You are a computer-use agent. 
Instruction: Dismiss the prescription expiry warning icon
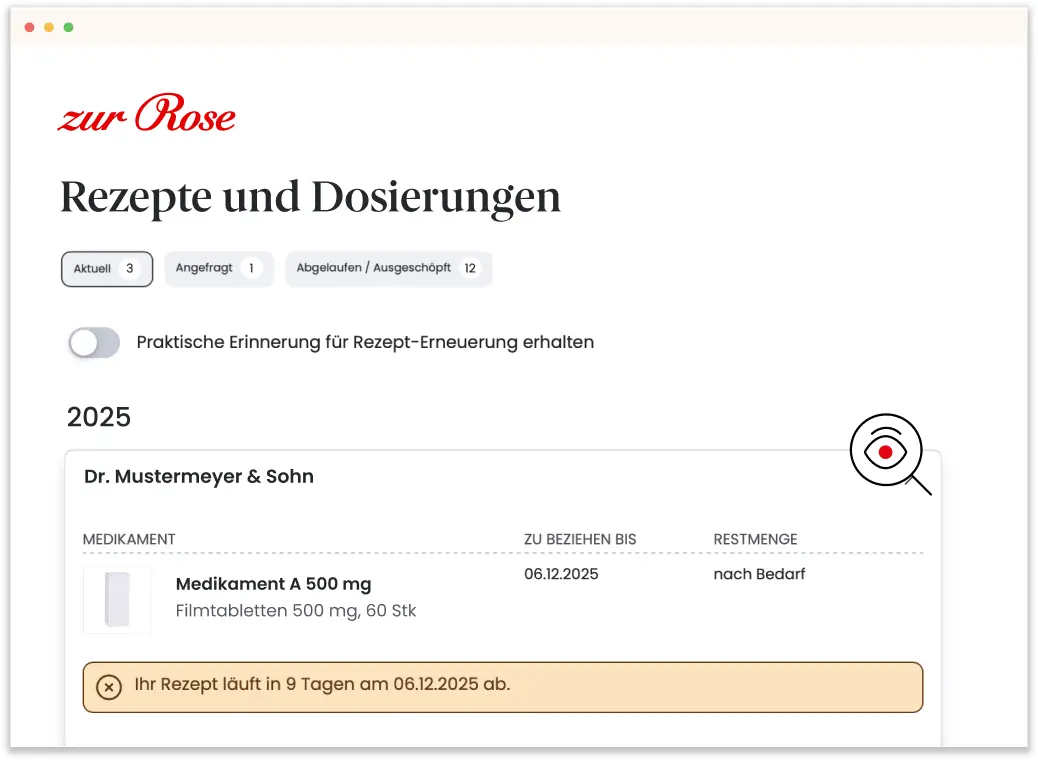click(x=109, y=687)
